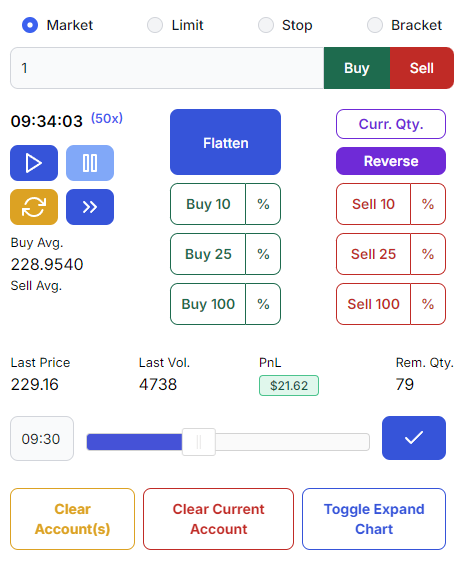Reverse the current position
The image size is (465, 569).
[391, 161]
